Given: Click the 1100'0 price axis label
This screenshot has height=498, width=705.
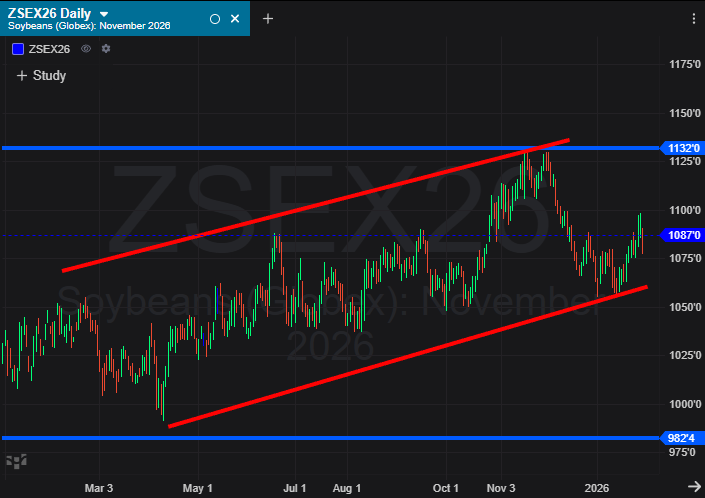Looking at the screenshot, I should tap(685, 210).
